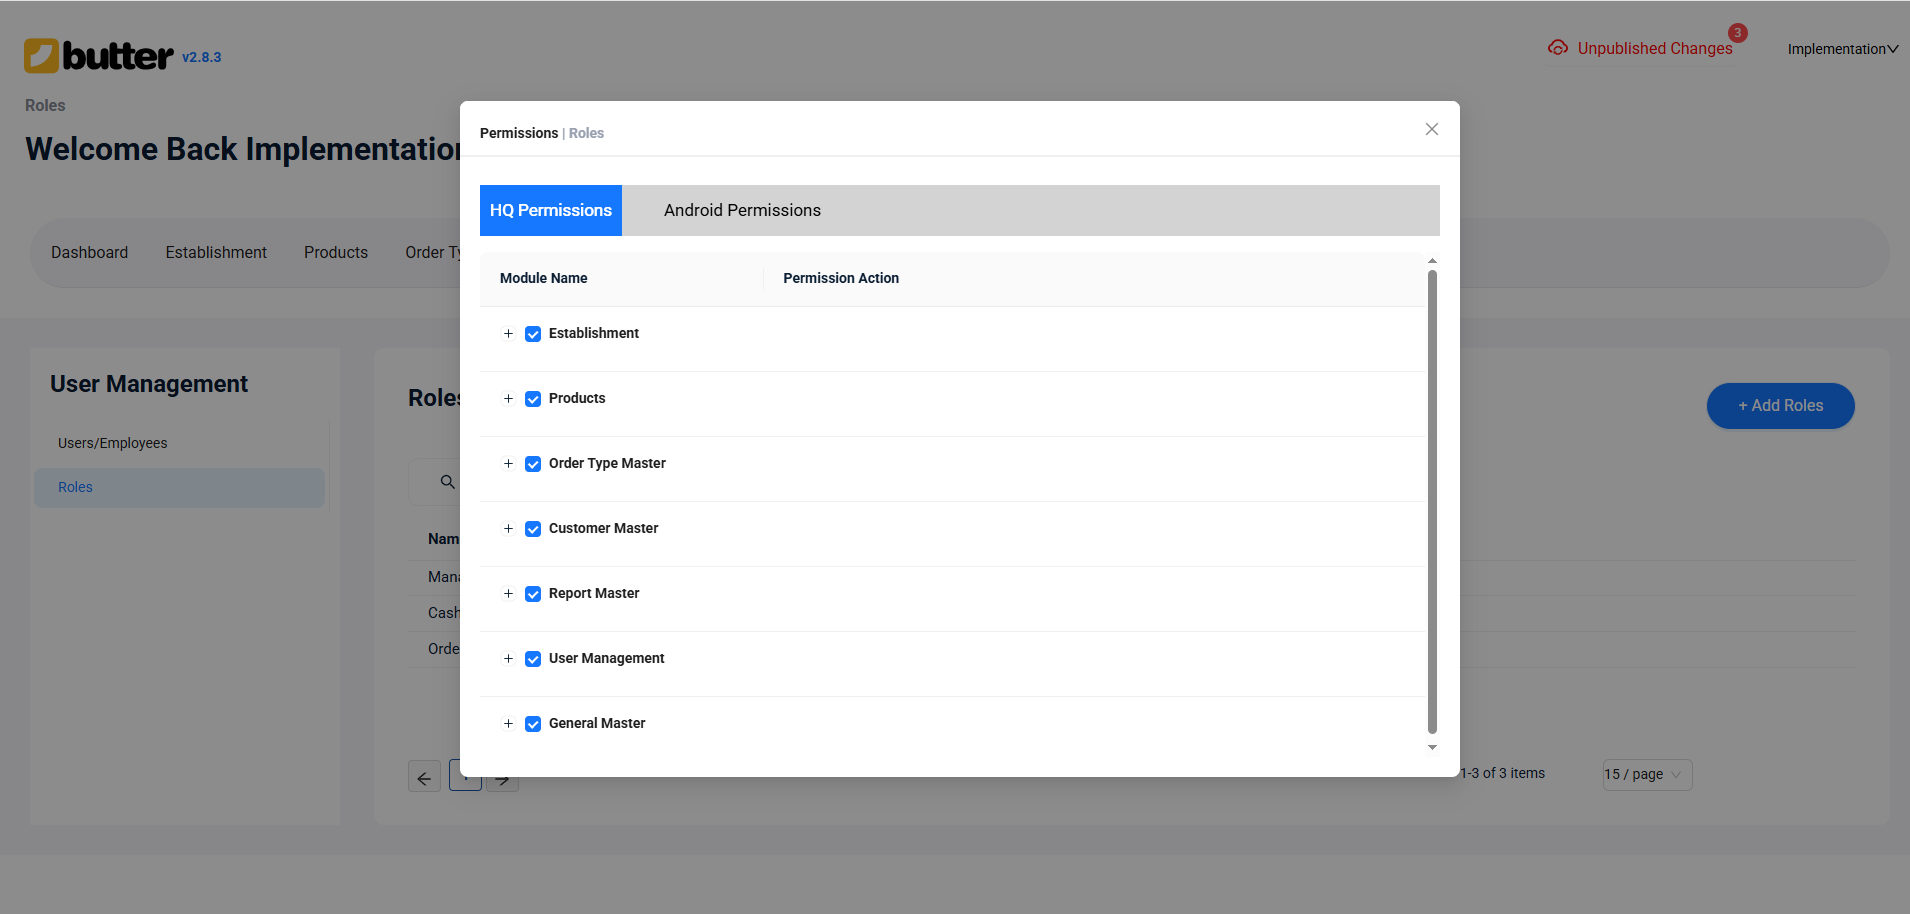Select the HQ Permissions tab
This screenshot has width=1910, height=914.
[x=551, y=210]
